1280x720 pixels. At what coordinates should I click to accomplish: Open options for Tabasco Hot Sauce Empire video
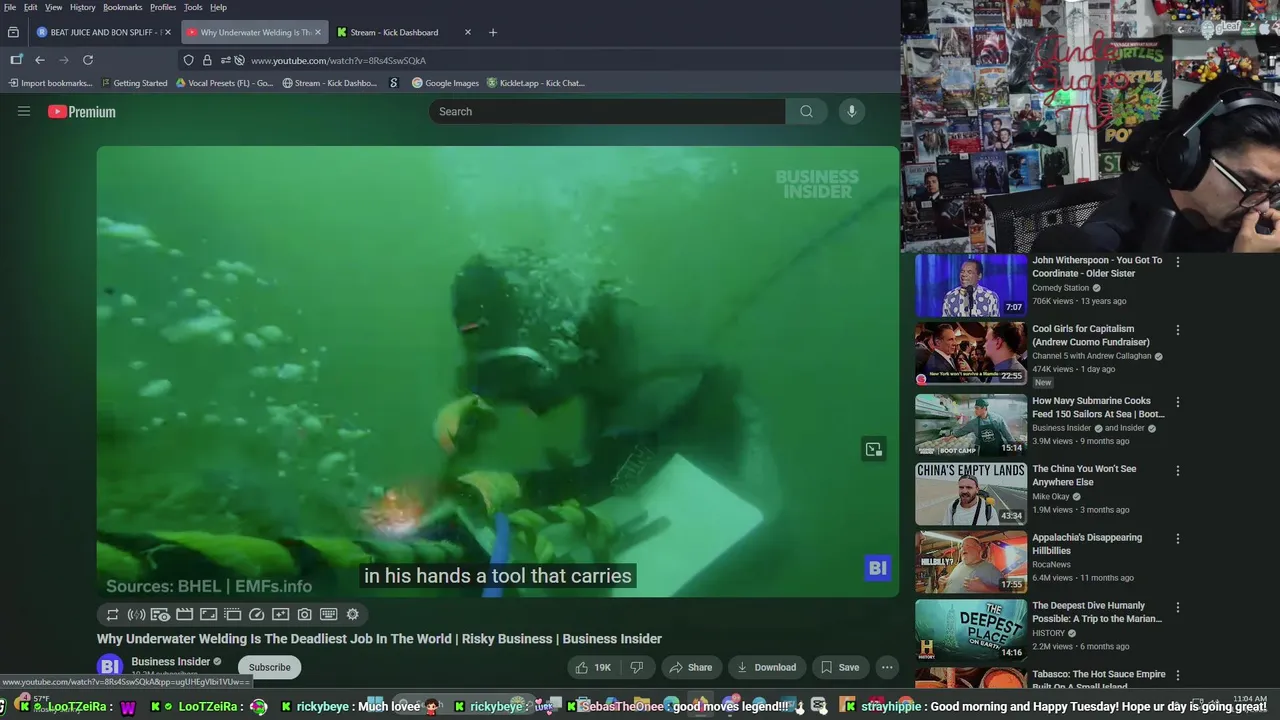[1177, 676]
